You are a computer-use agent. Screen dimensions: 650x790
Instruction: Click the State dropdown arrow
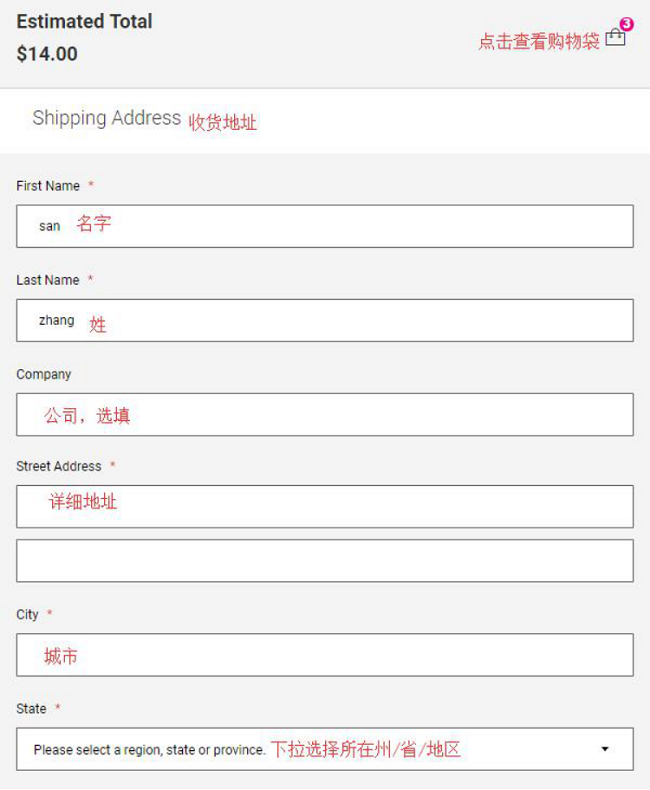coord(605,749)
